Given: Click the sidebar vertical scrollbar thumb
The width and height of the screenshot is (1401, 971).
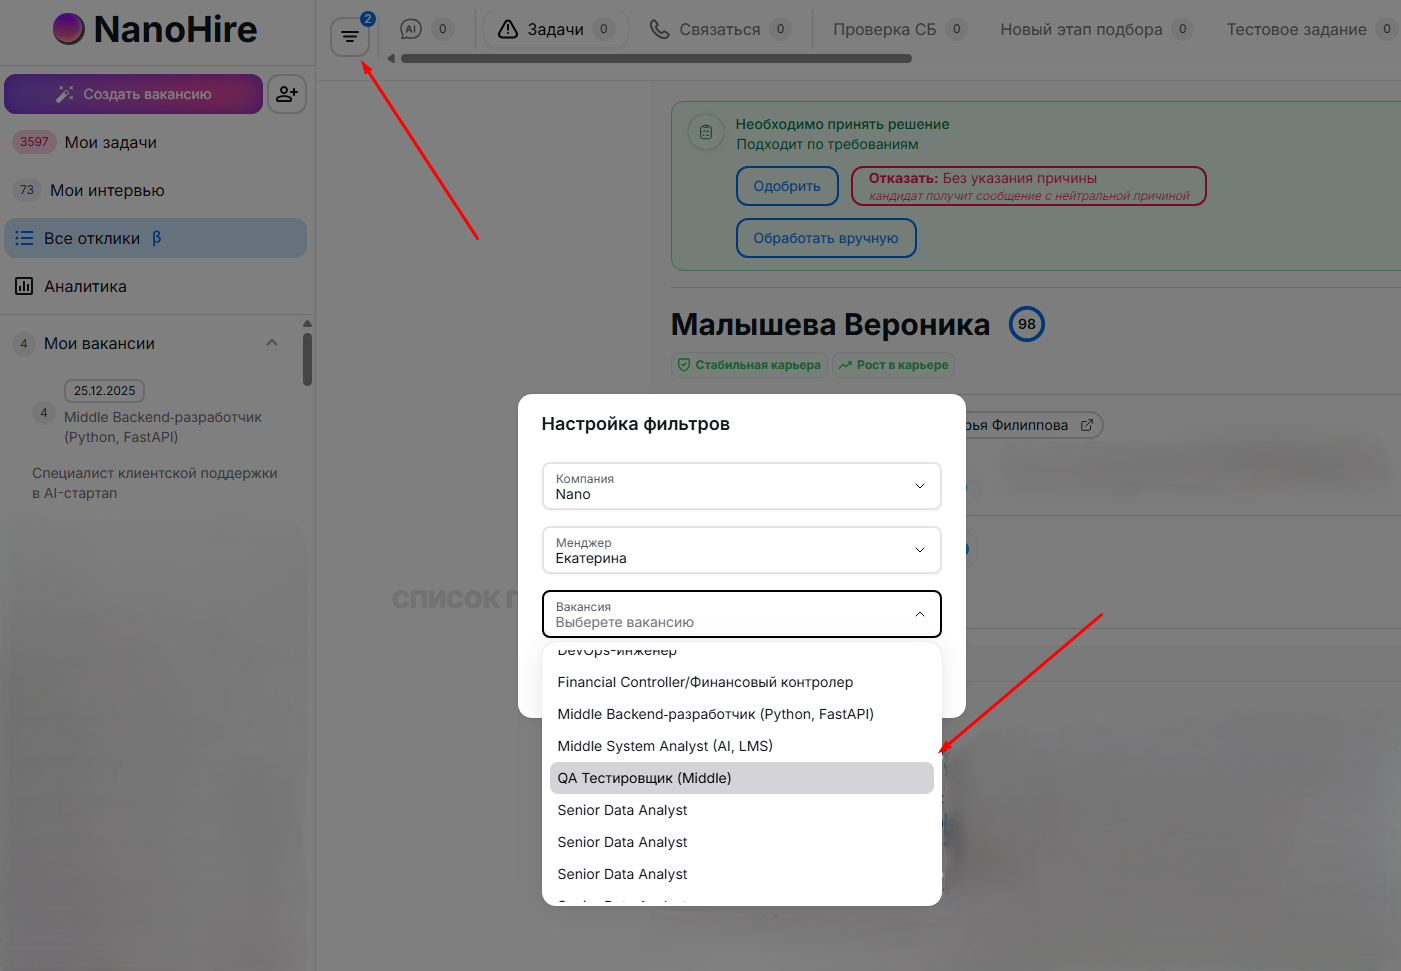Looking at the screenshot, I should click(x=307, y=358).
